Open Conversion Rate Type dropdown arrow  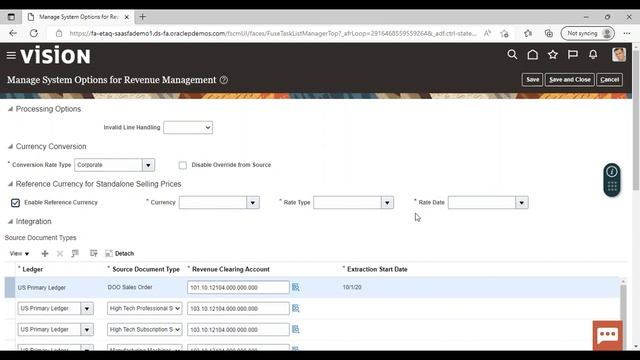(x=148, y=165)
